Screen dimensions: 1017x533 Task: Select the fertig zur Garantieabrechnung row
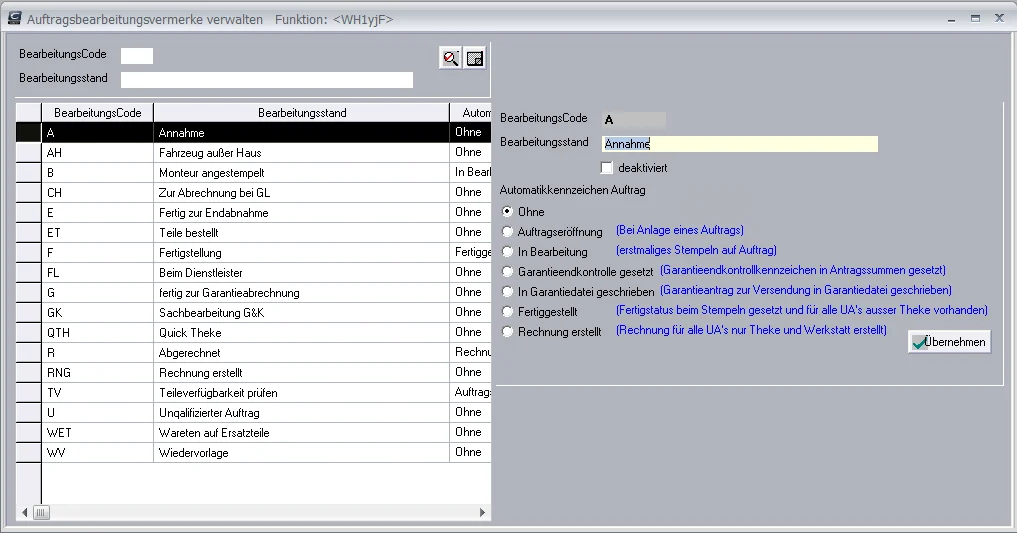254,293
